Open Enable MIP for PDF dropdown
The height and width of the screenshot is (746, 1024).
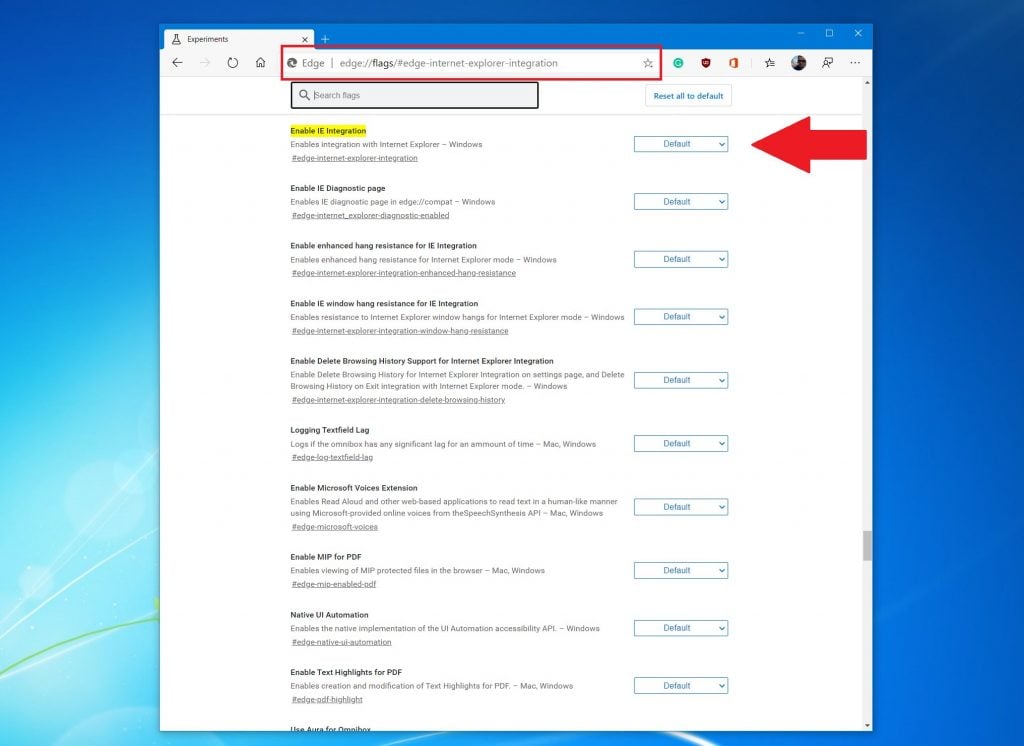coord(680,570)
